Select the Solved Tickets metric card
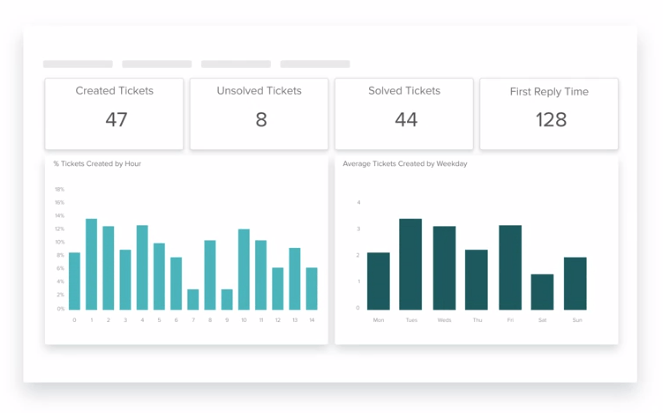The image size is (663, 413). [x=404, y=114]
